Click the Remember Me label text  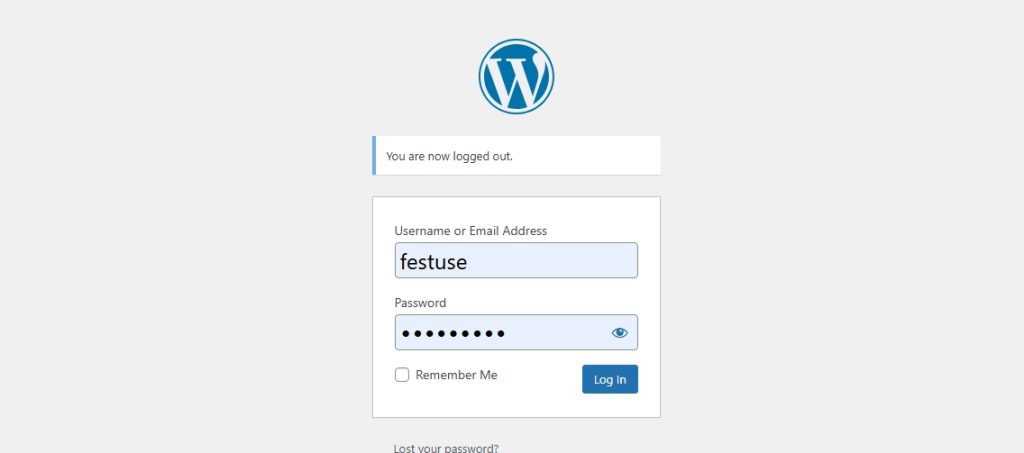point(456,375)
